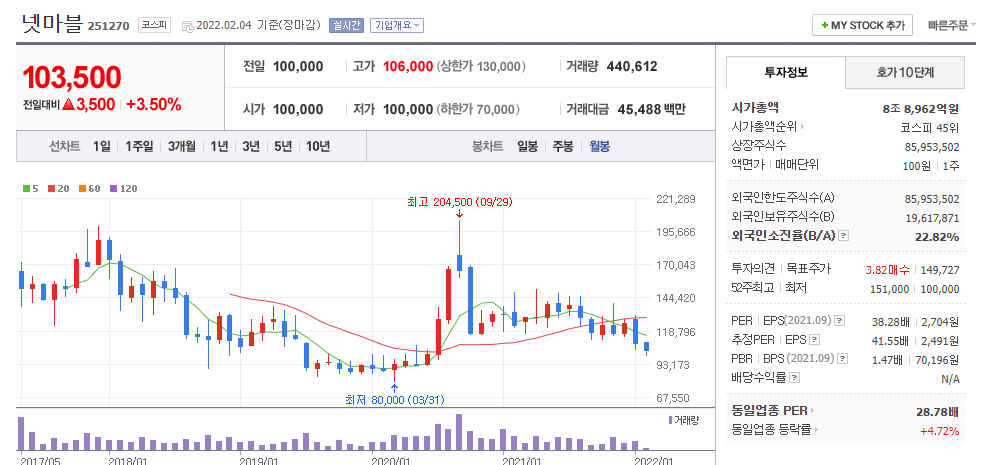Add stock with MY STOCK 추가 button
This screenshot has width=985, height=465.
(862, 26)
